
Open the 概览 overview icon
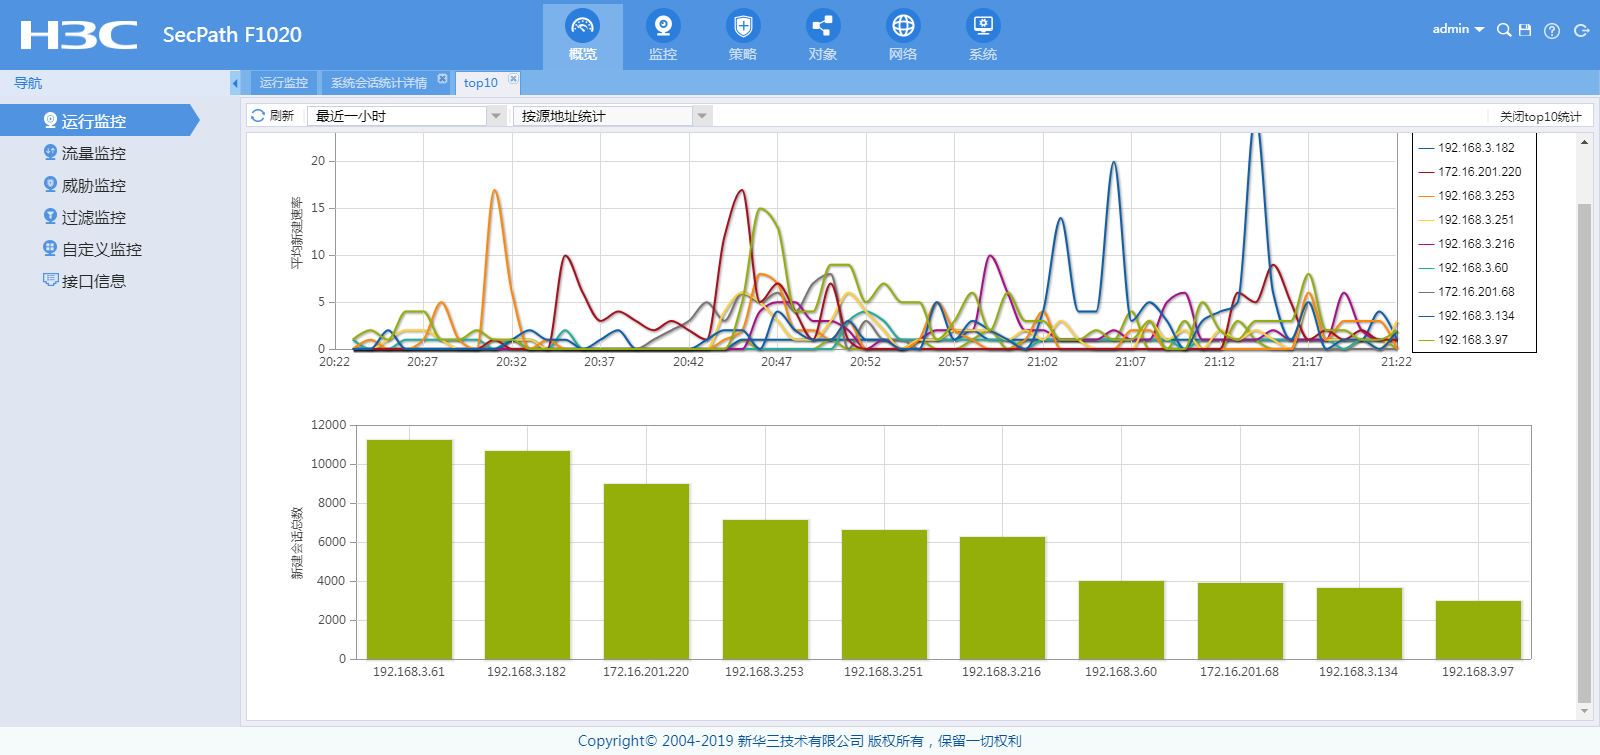583,25
